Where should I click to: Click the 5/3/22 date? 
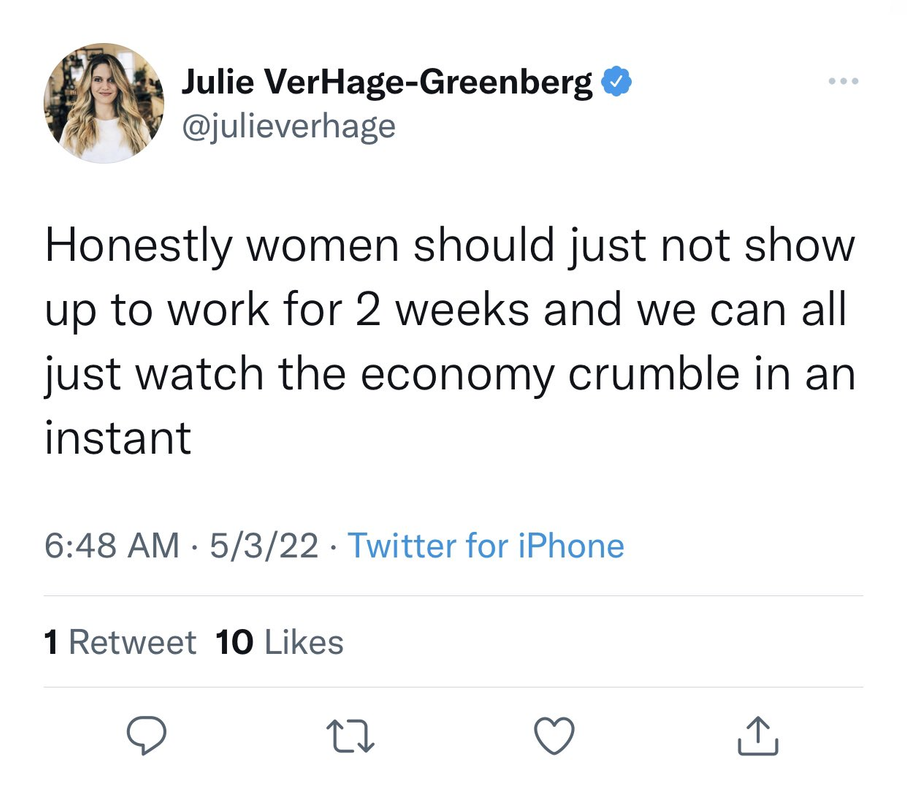(265, 546)
